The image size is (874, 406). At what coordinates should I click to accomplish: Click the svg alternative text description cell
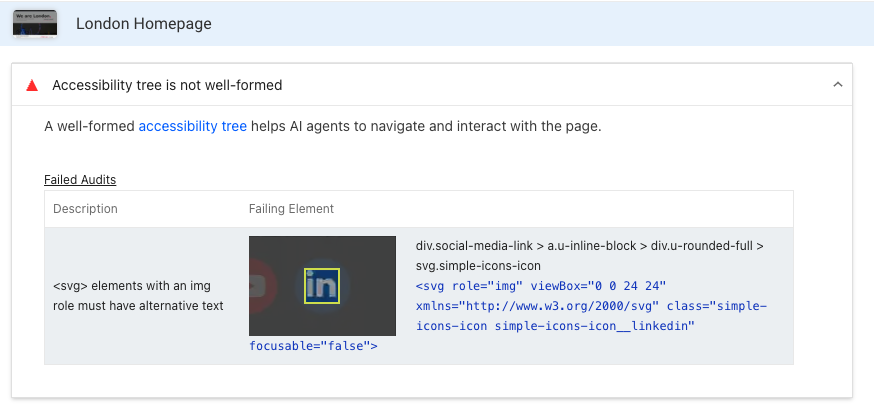(x=138, y=296)
